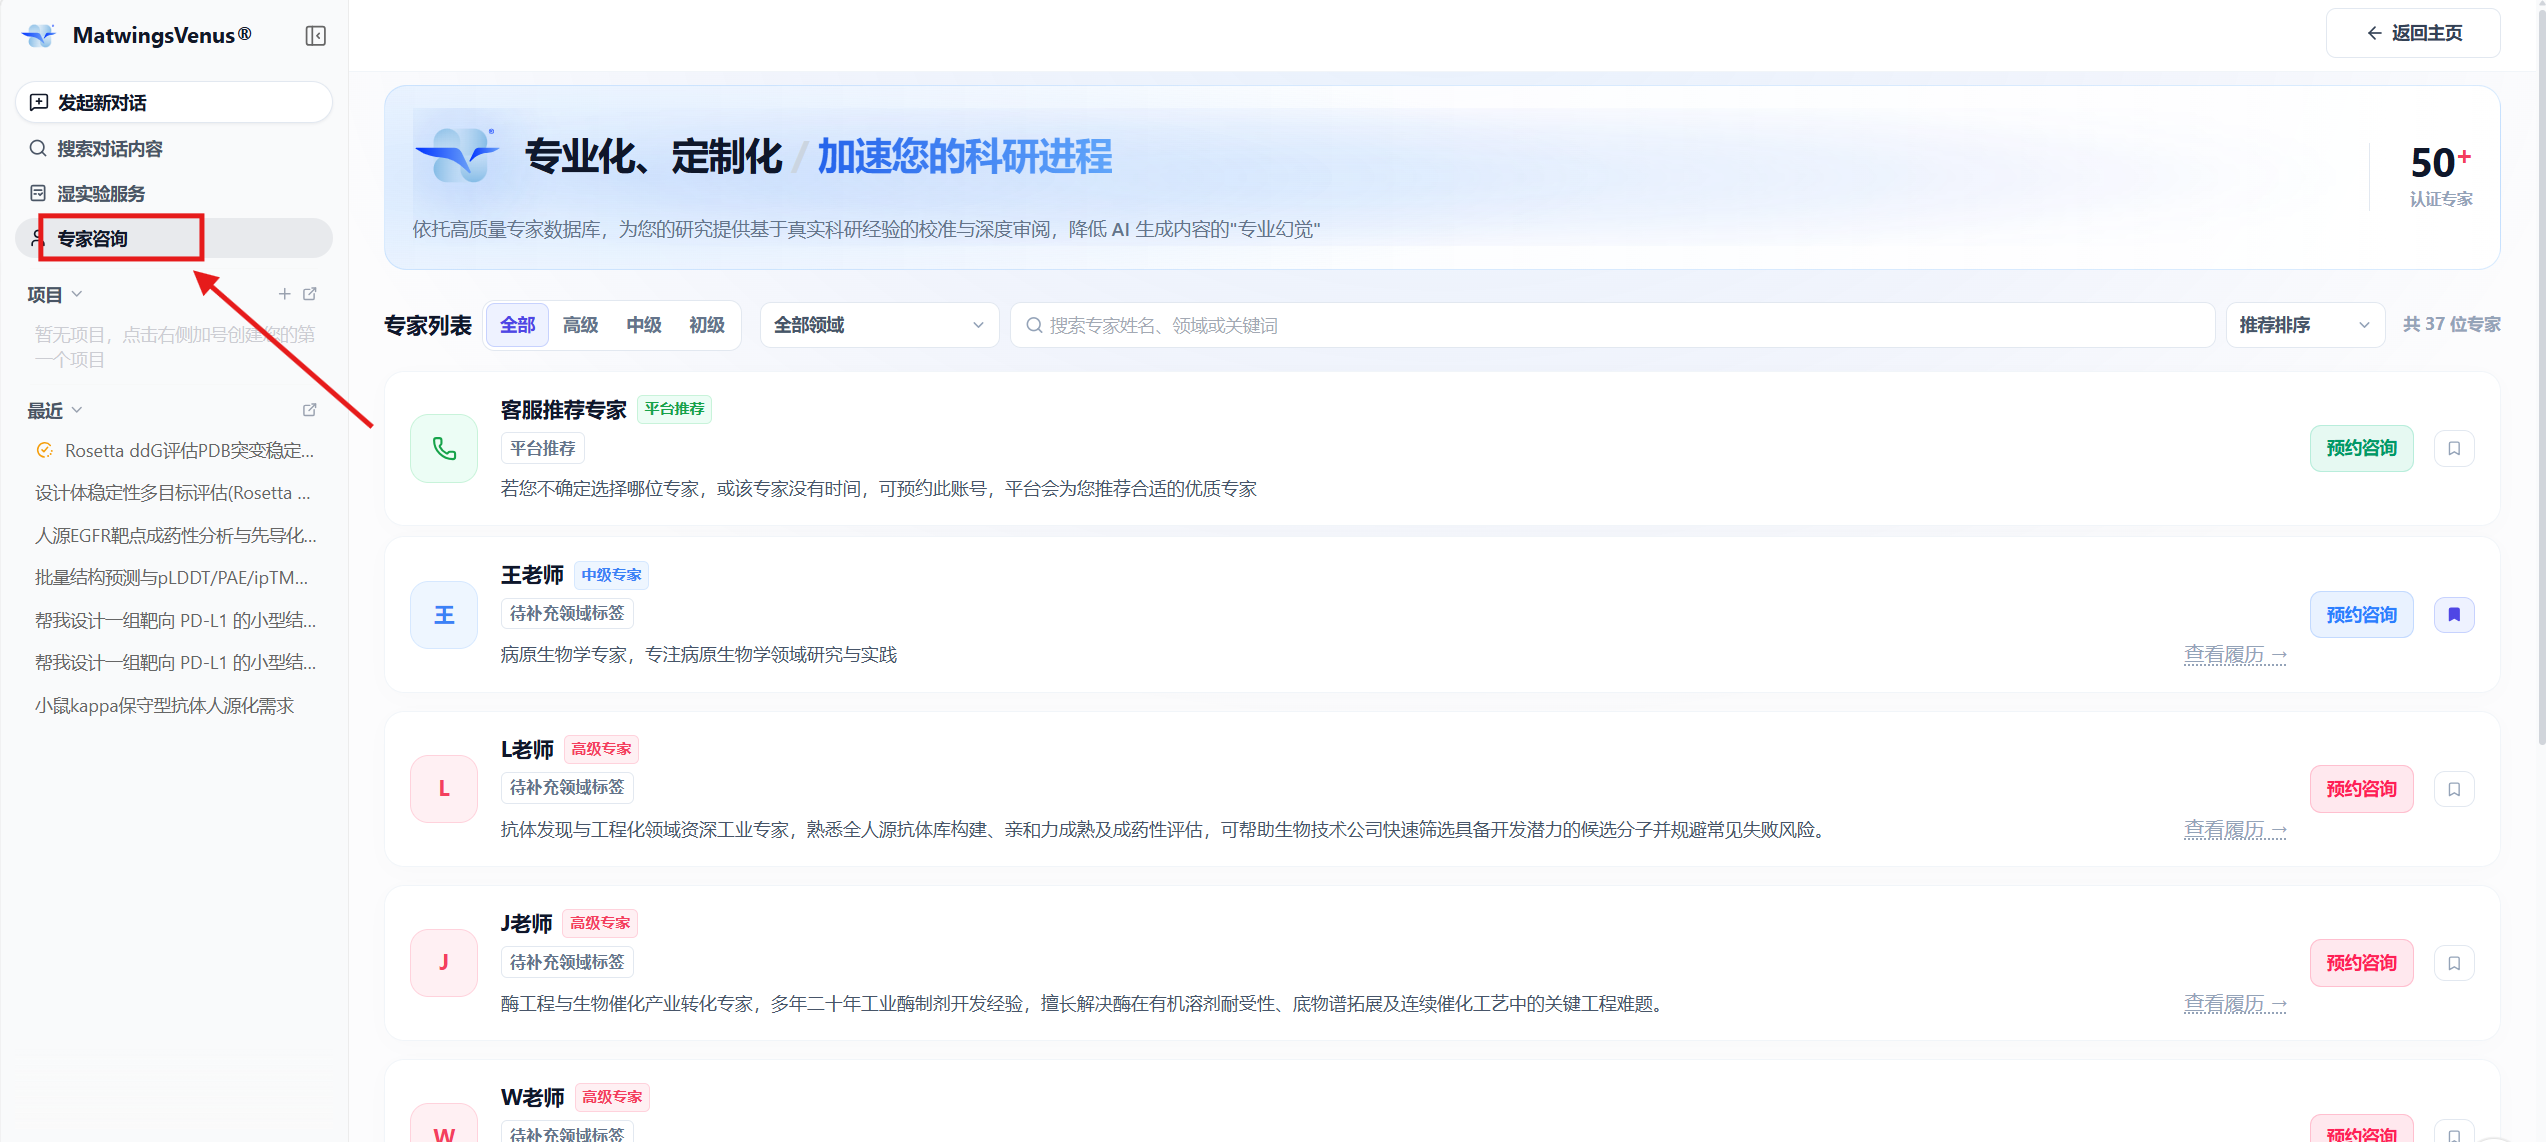Open 湿实验服务 in the sidebar
This screenshot has width=2546, height=1142.
(x=174, y=193)
